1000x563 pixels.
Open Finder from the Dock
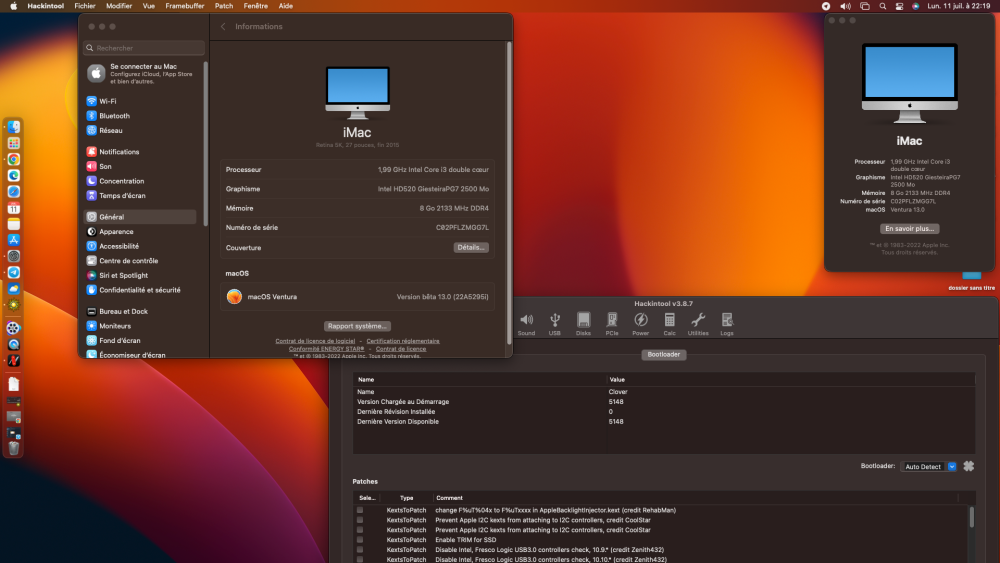point(13,127)
